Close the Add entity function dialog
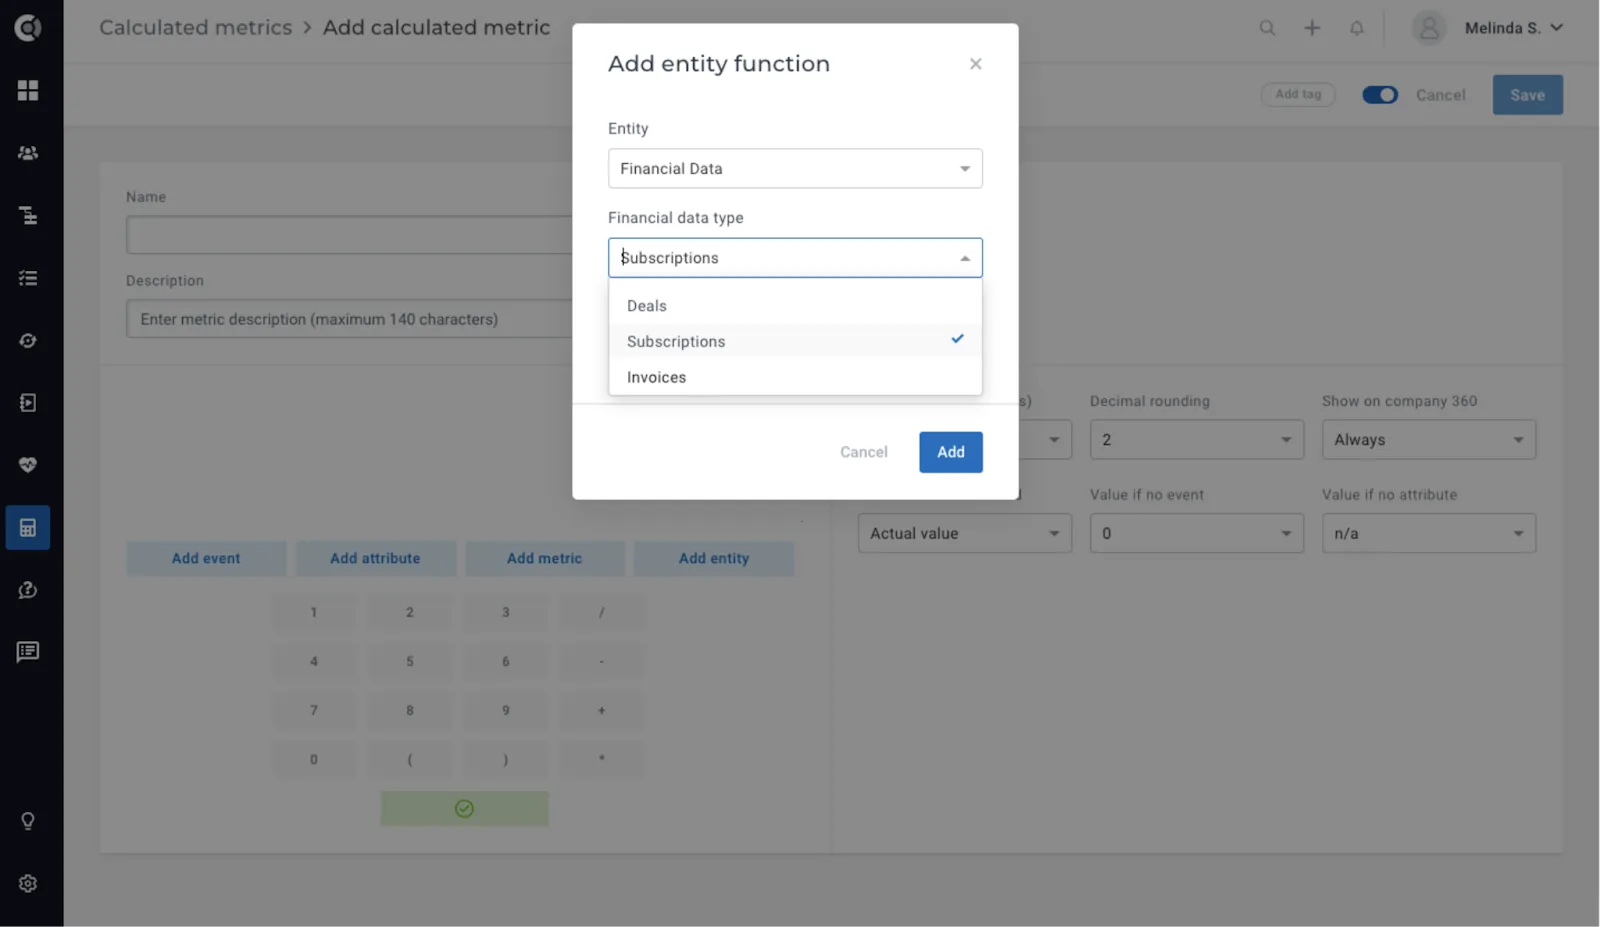This screenshot has width=1600, height=927. tap(976, 64)
